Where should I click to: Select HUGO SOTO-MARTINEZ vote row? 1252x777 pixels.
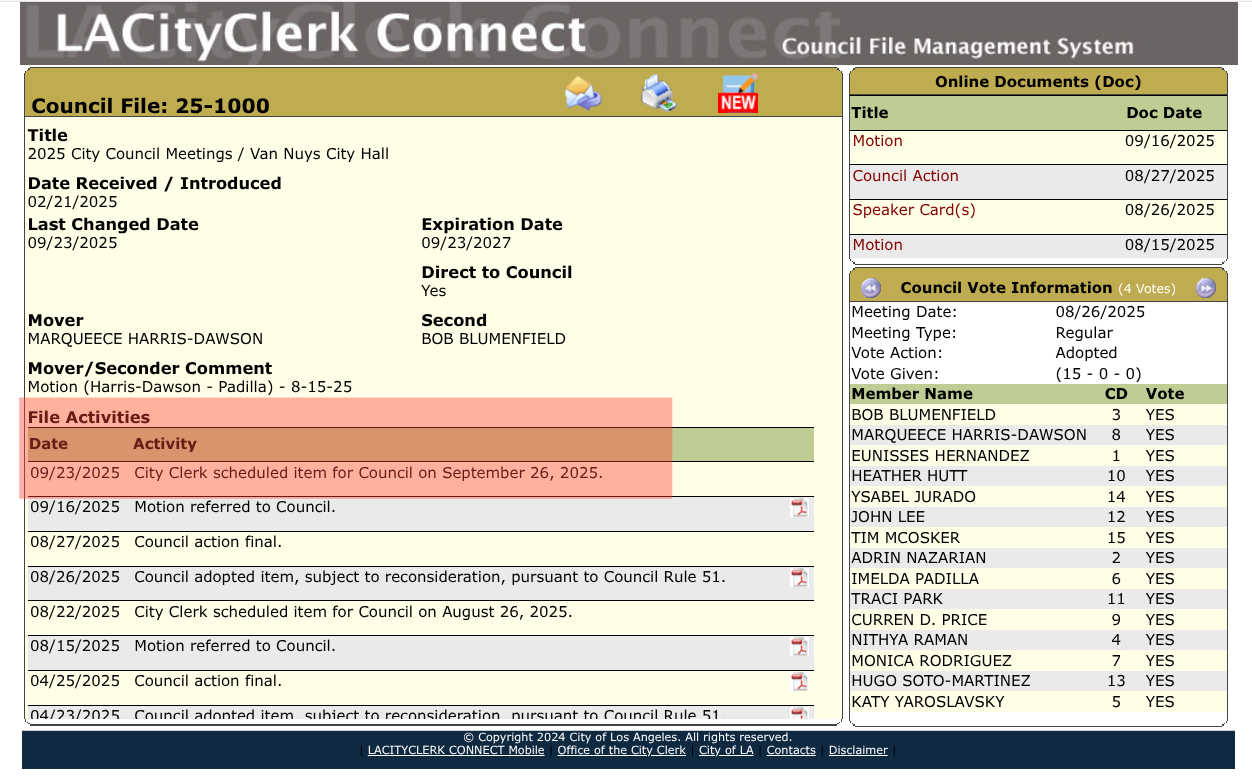pos(1038,681)
